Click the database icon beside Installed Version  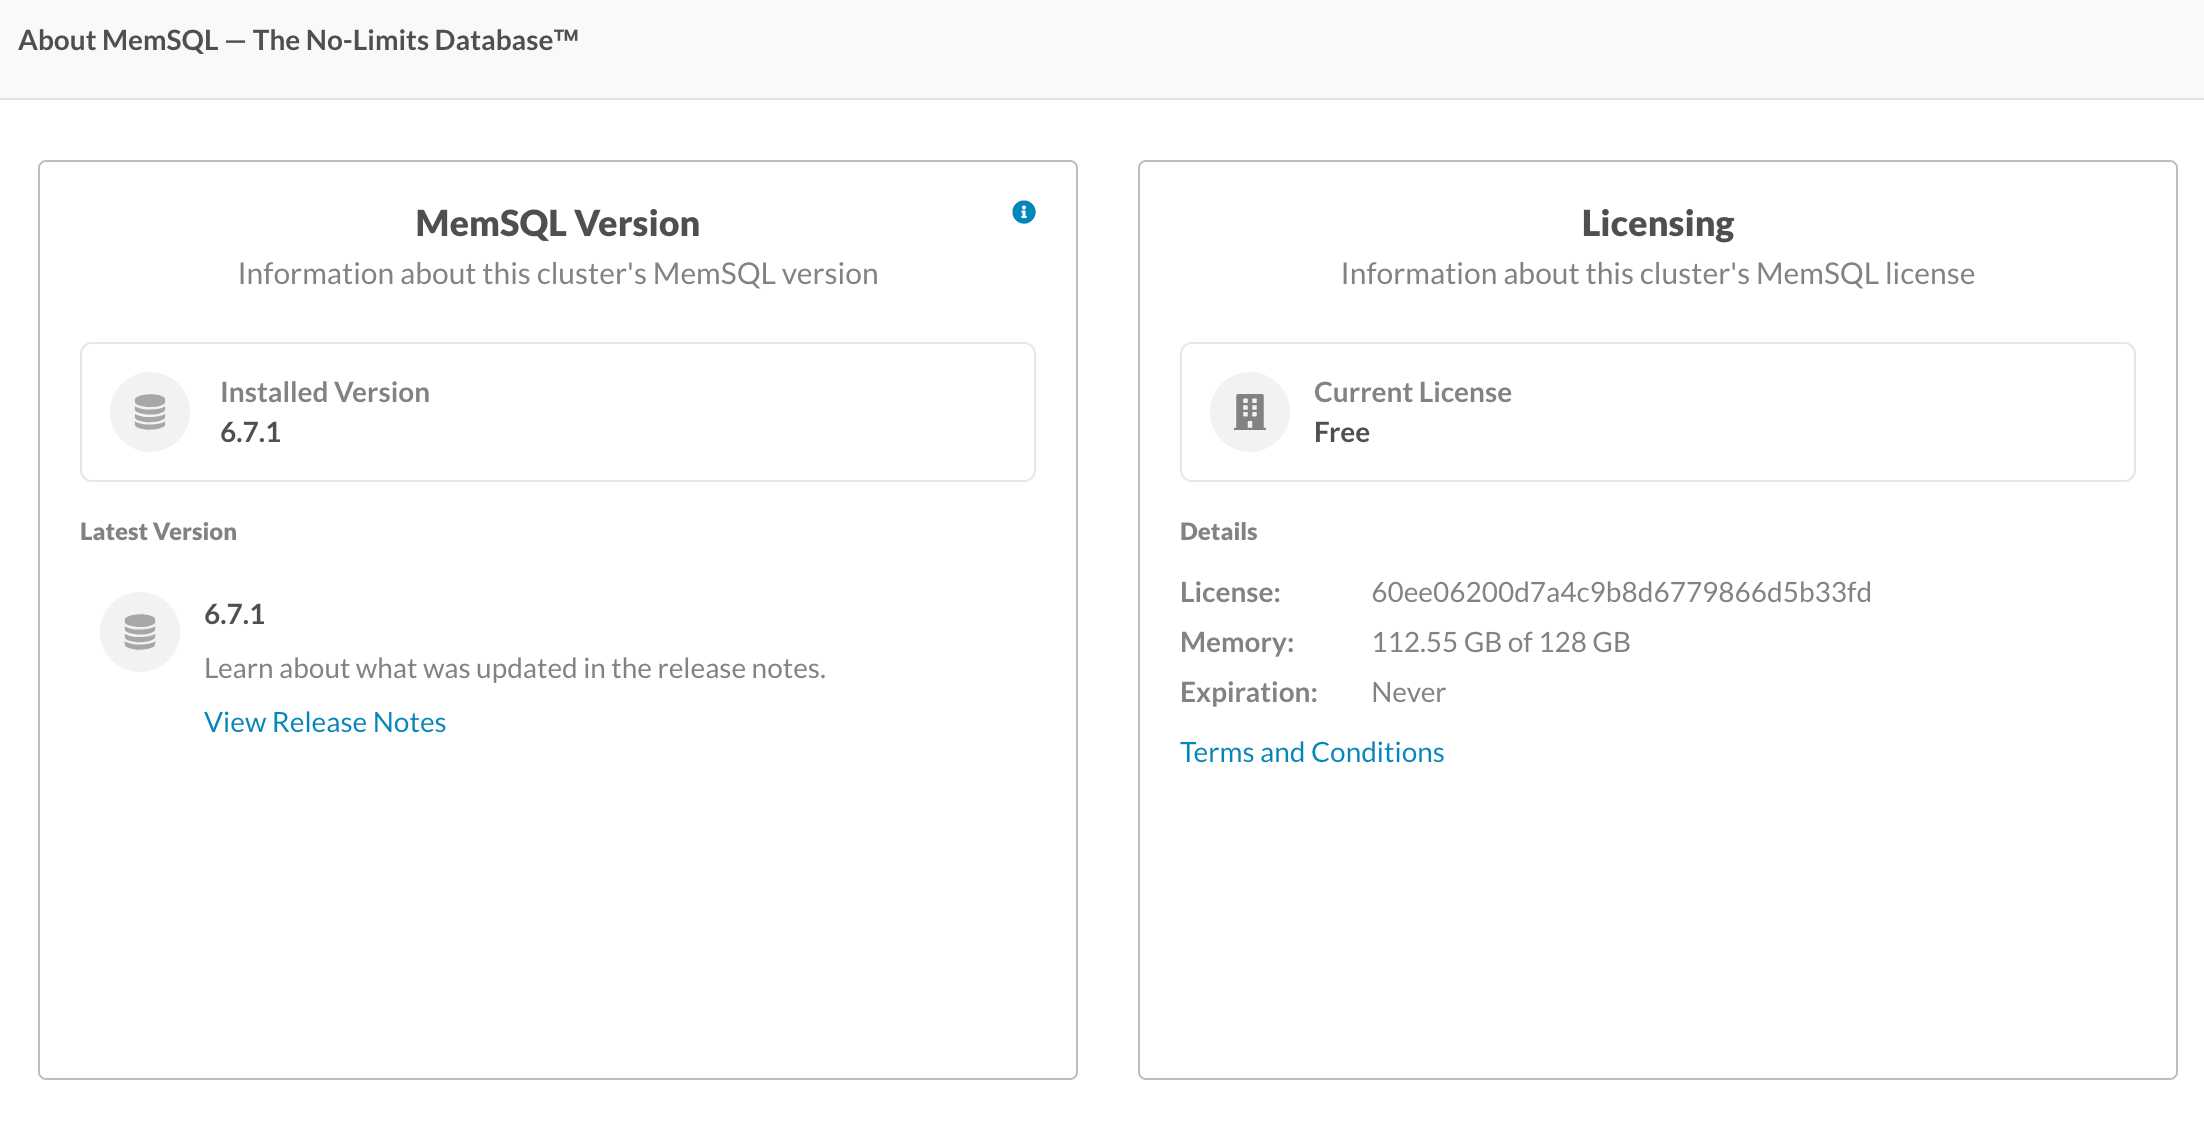150,412
